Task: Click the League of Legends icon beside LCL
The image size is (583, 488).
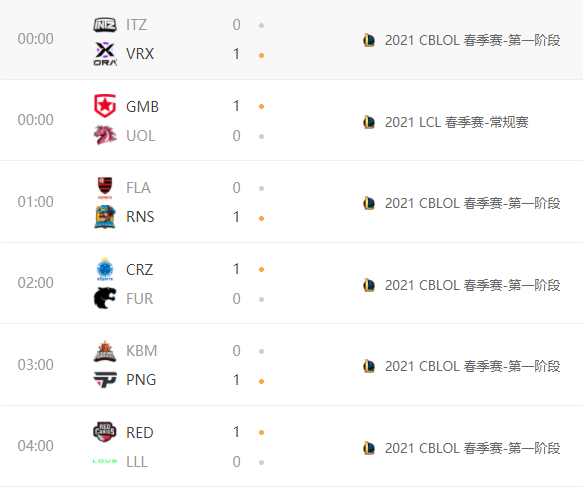Action: pos(369,122)
